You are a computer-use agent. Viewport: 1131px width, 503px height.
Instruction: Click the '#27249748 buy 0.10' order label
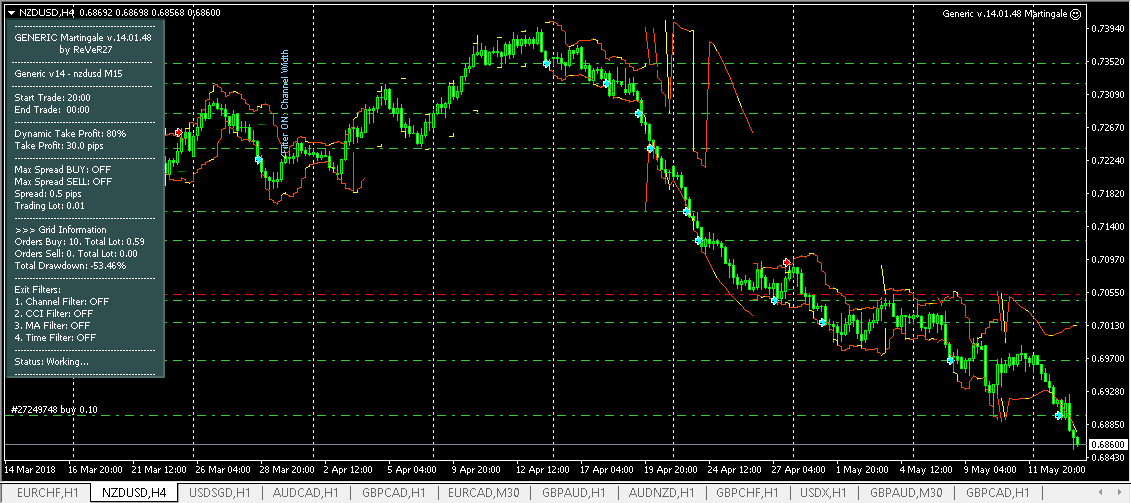[55, 410]
